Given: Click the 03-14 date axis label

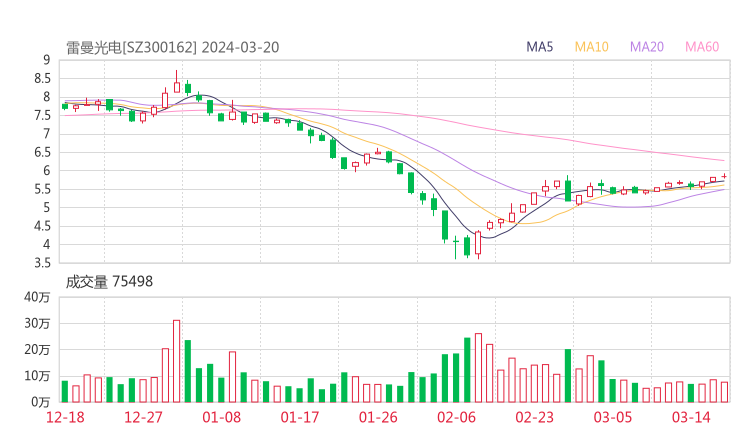Looking at the screenshot, I should tap(691, 417).
